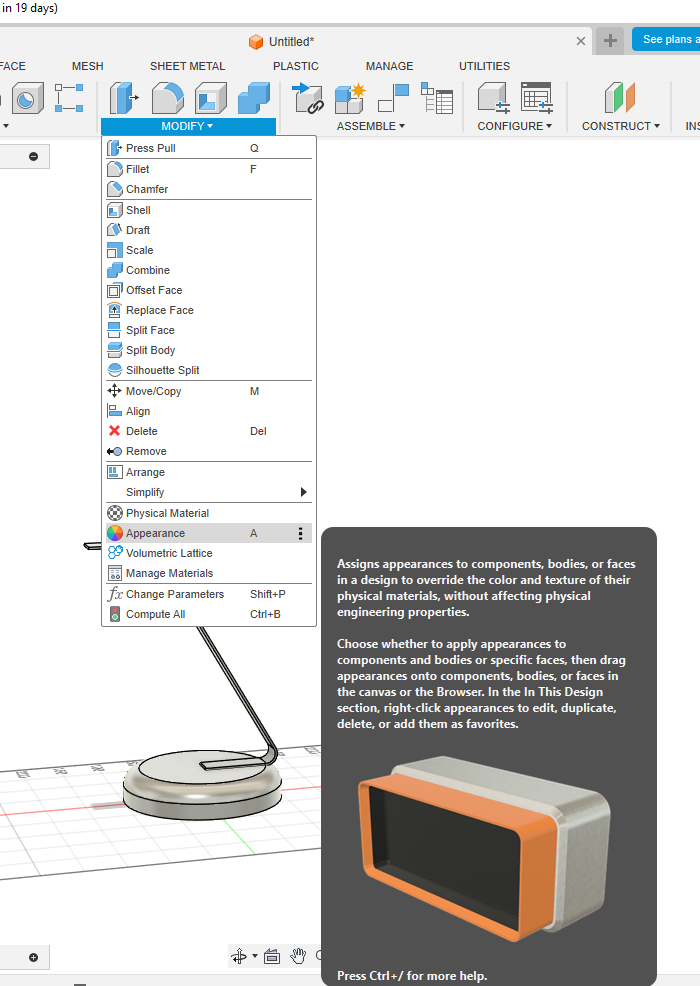Click the surface patch toolbar icon
Screen dimensions: 700x986
tap(26, 98)
